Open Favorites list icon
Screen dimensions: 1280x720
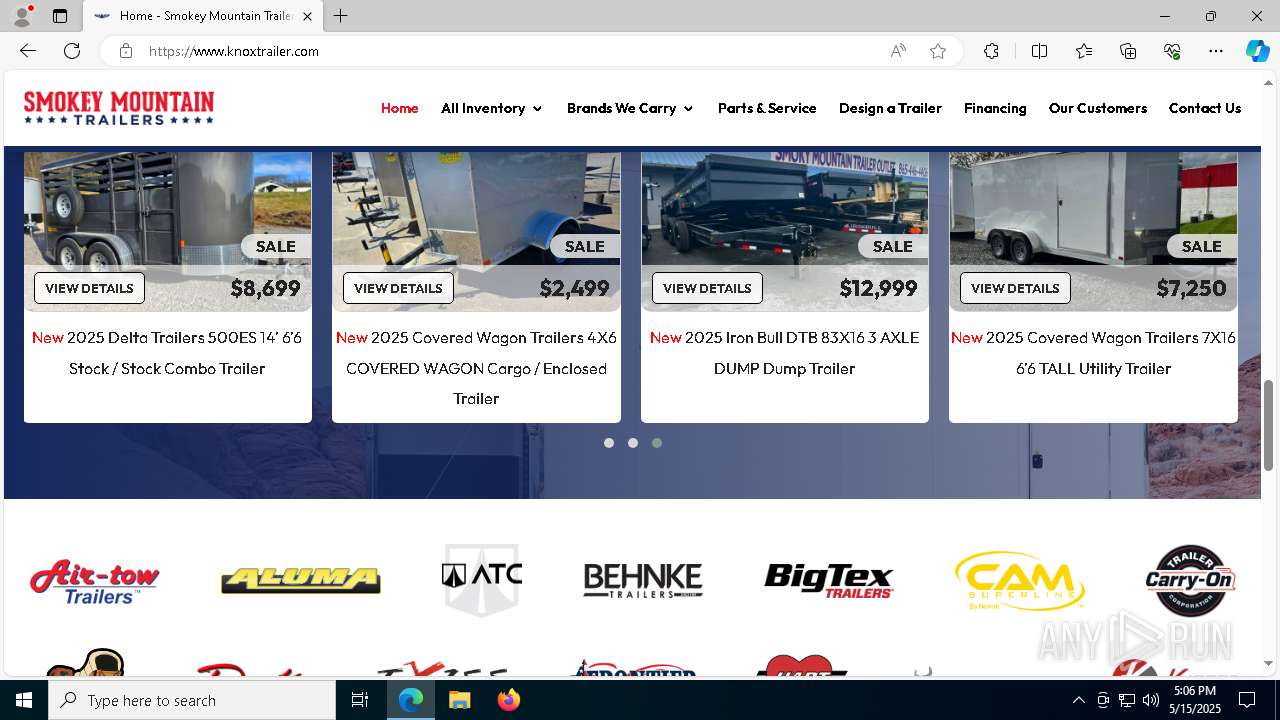(1084, 51)
